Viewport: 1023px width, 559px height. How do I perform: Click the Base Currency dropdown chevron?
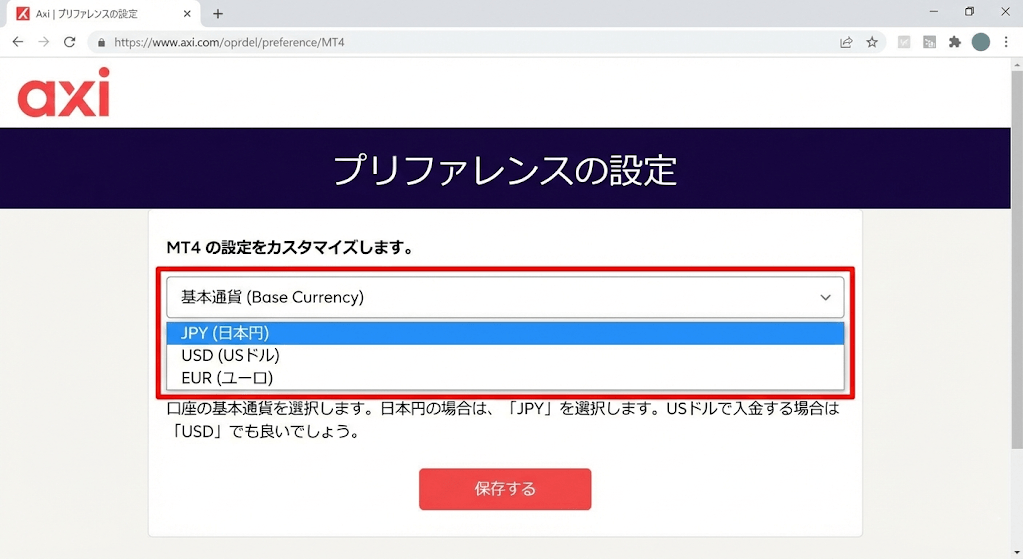(825, 297)
